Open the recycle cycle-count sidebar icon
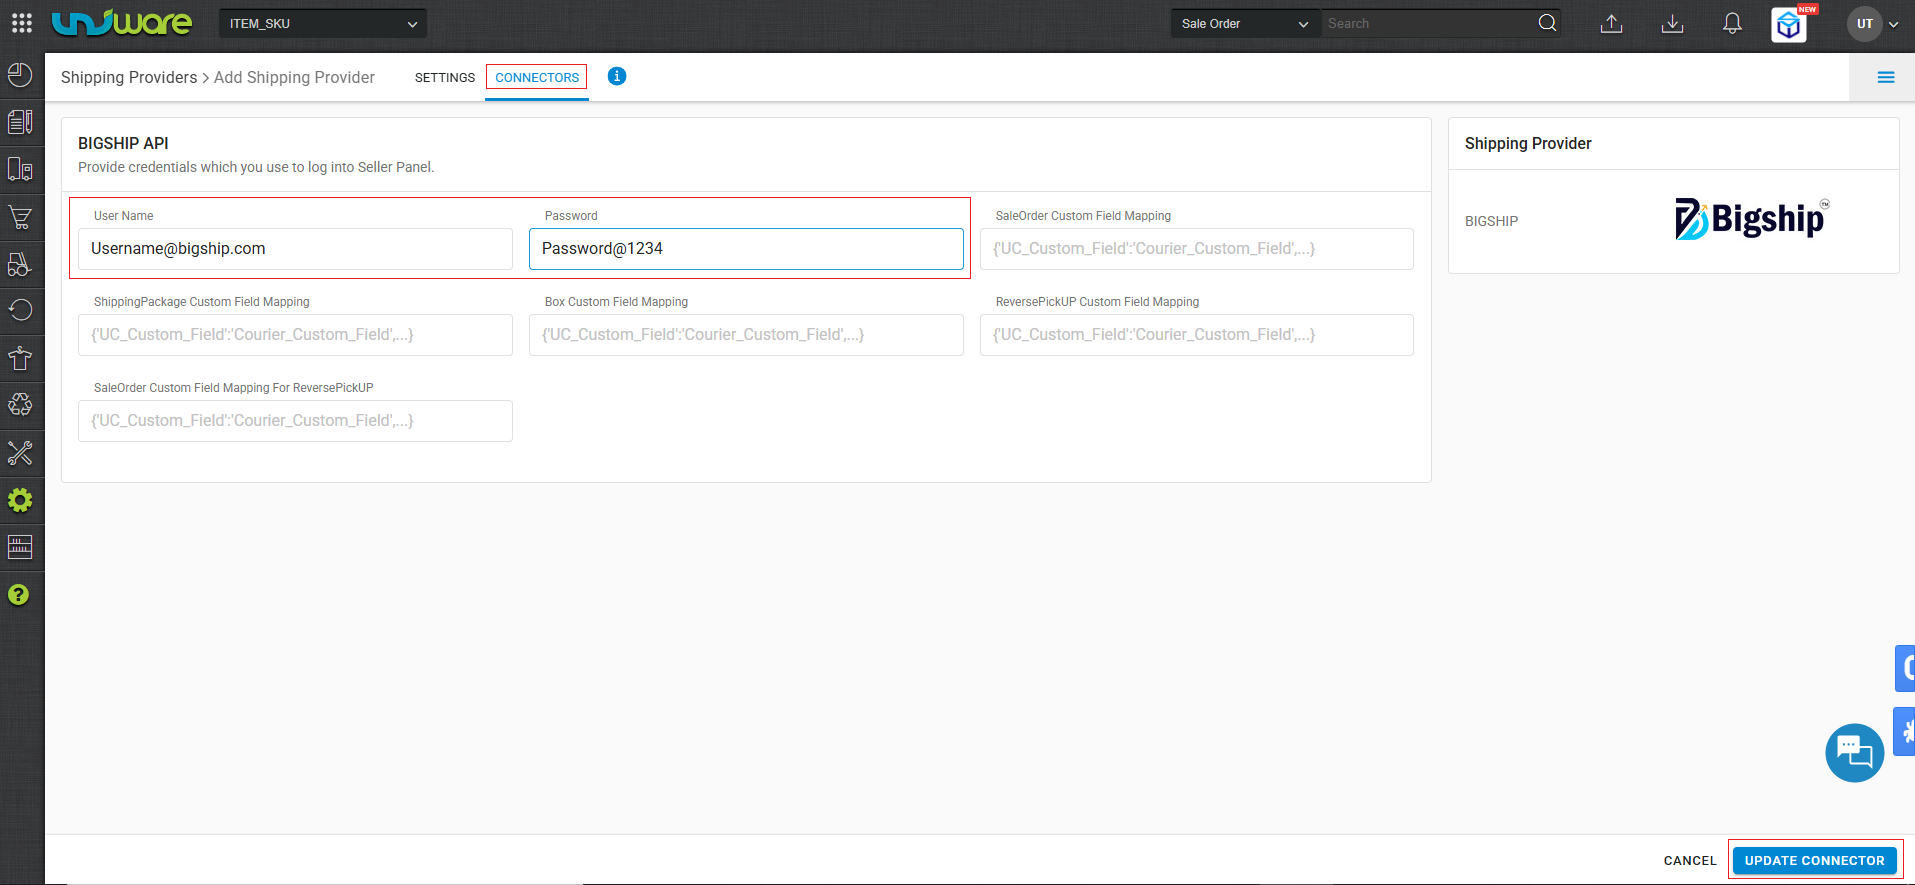This screenshot has width=1915, height=885. coord(20,405)
